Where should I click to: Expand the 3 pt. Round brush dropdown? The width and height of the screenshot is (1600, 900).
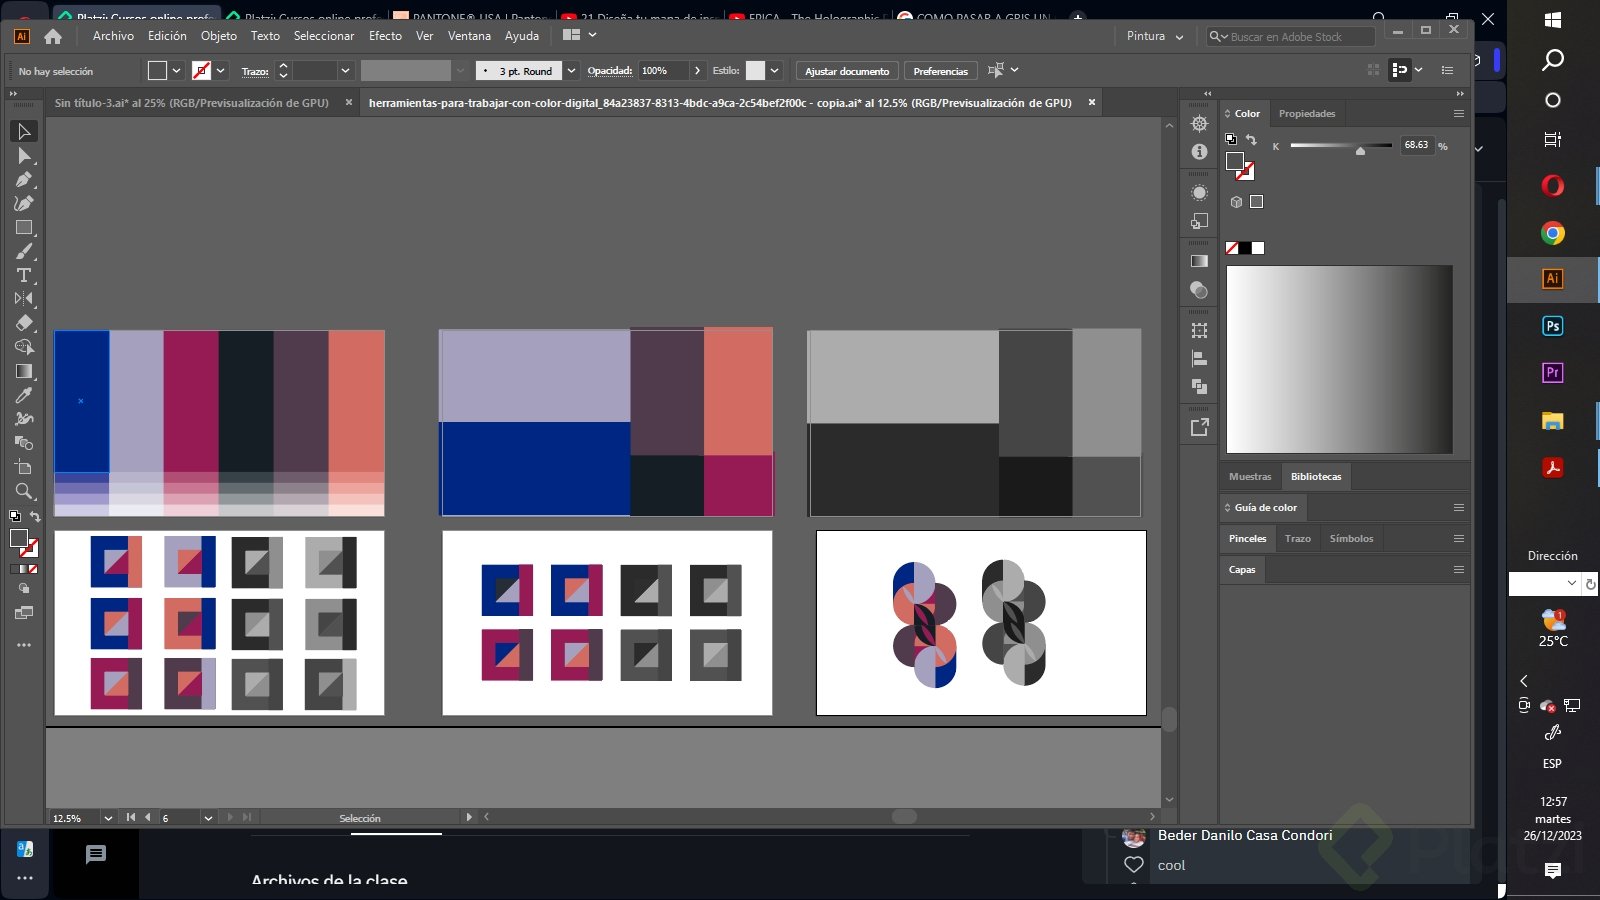(x=571, y=71)
